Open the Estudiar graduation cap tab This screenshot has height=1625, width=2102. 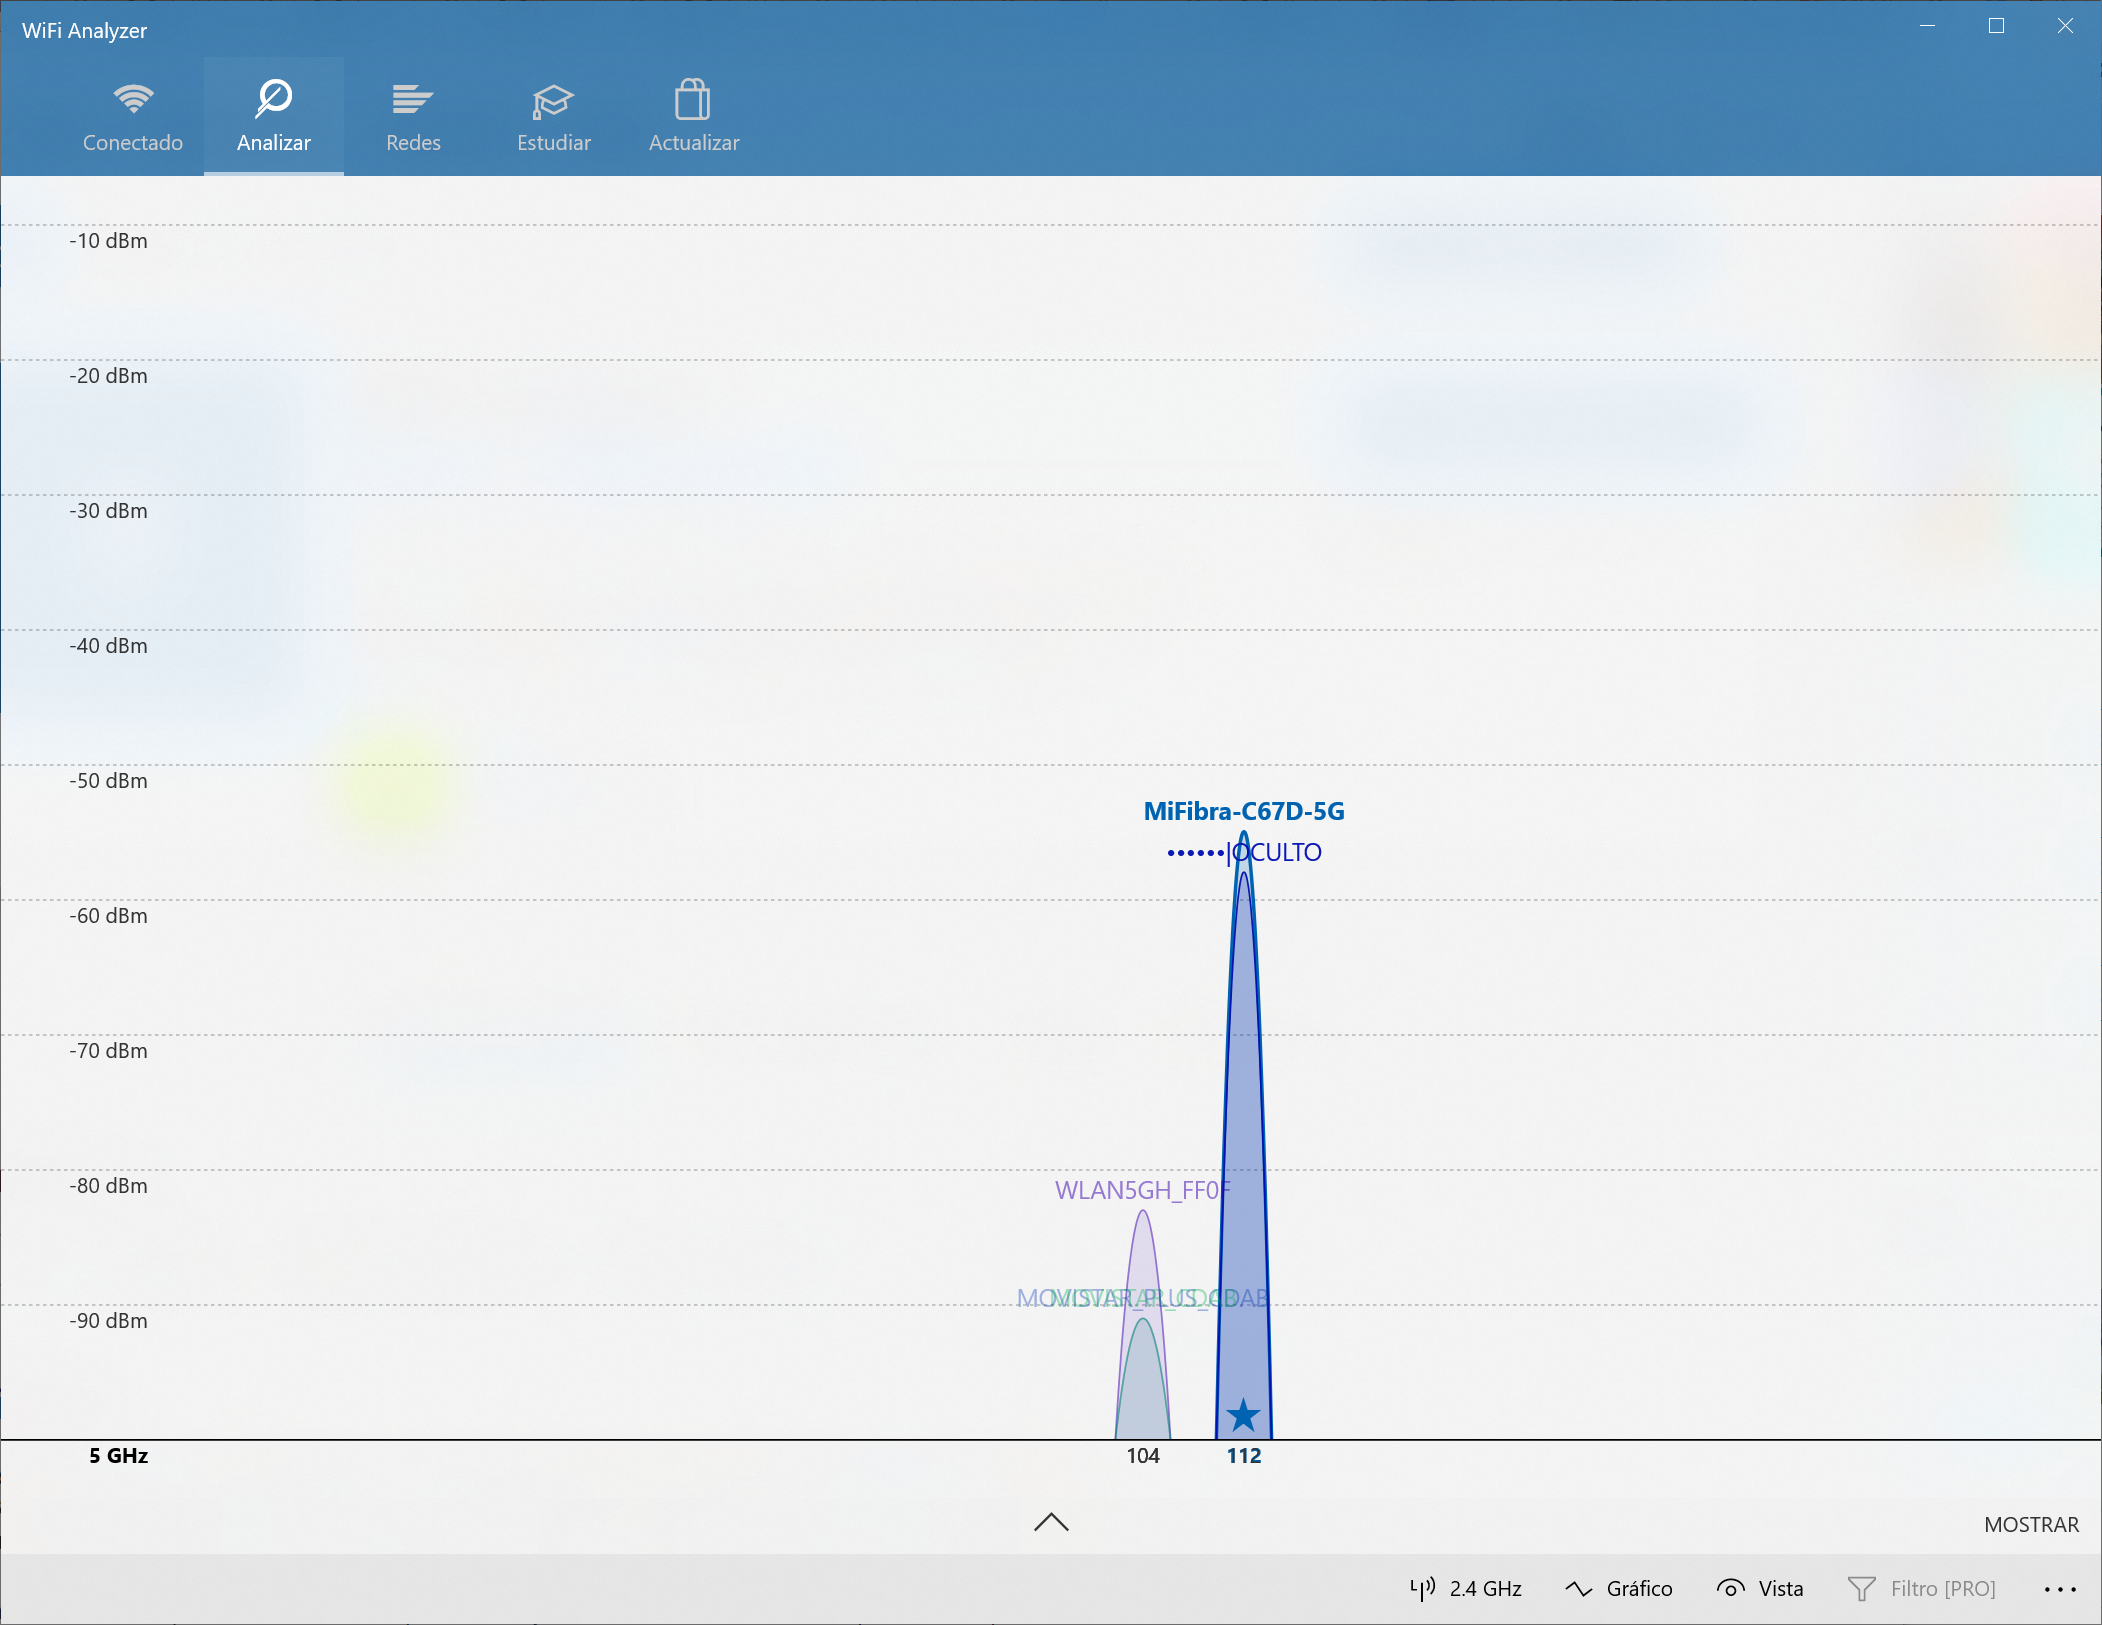pyautogui.click(x=553, y=117)
